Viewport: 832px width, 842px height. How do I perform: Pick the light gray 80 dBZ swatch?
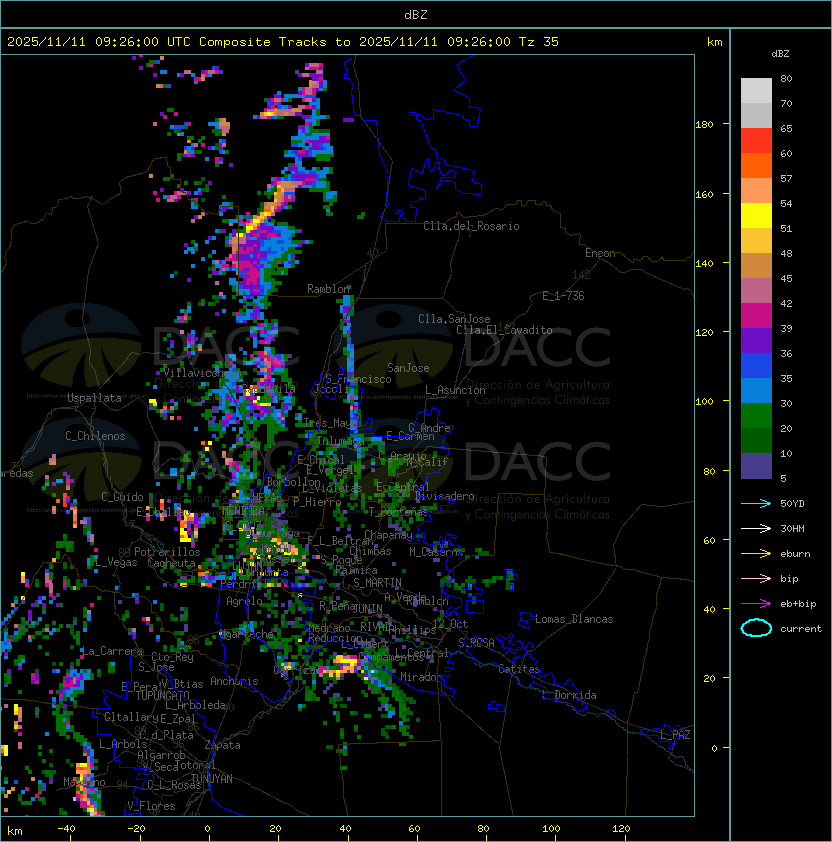[x=756, y=90]
